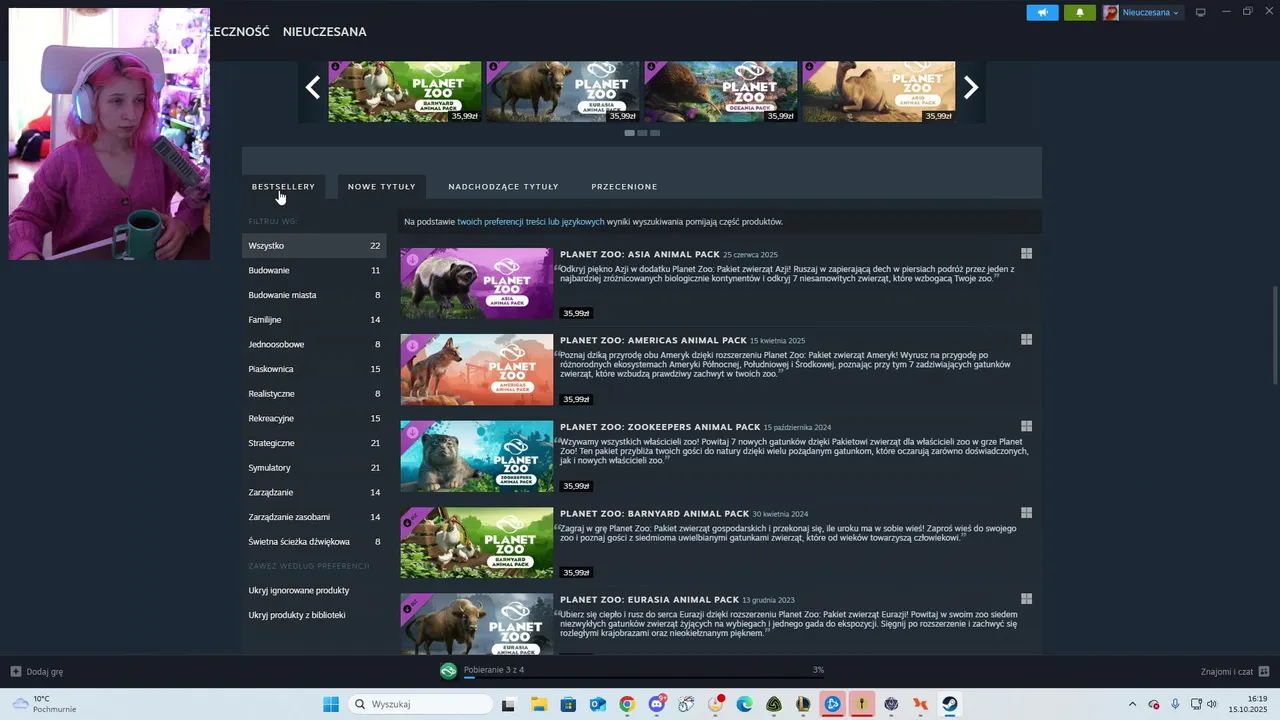Select the first carousel page indicator dot

point(630,133)
